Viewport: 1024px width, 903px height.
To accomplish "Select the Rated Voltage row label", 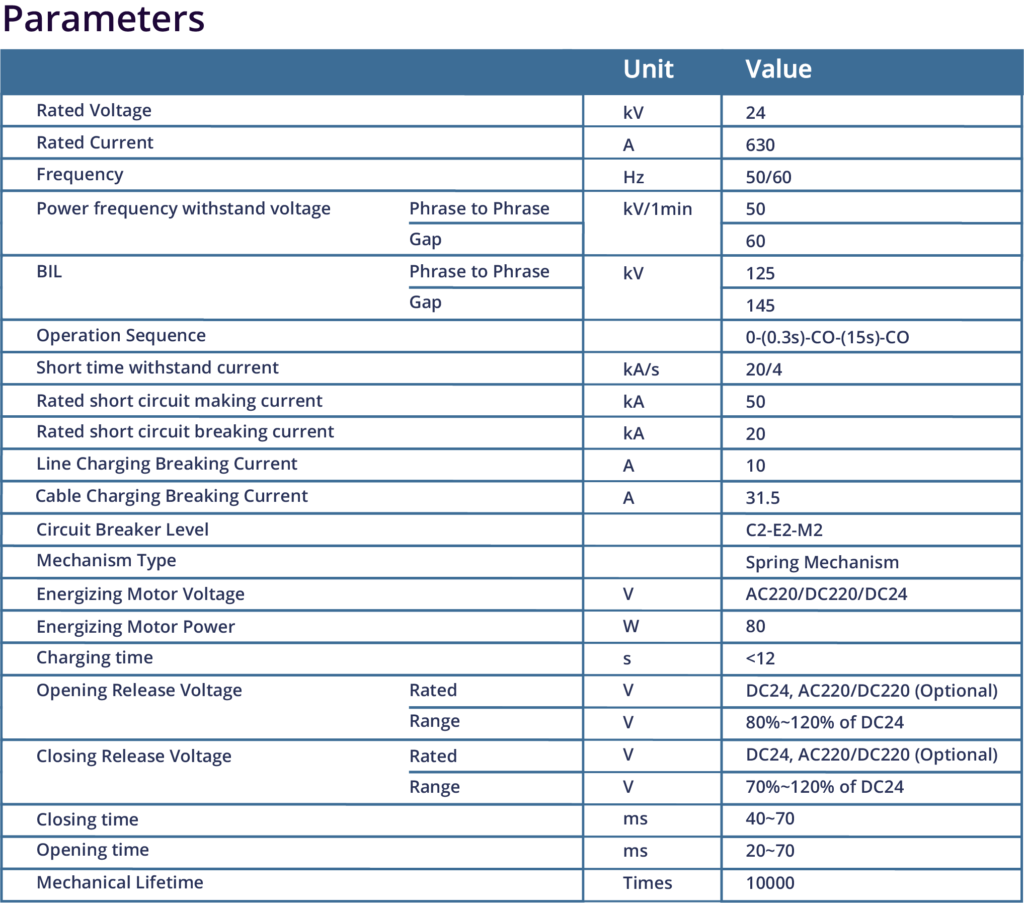I will [x=94, y=111].
